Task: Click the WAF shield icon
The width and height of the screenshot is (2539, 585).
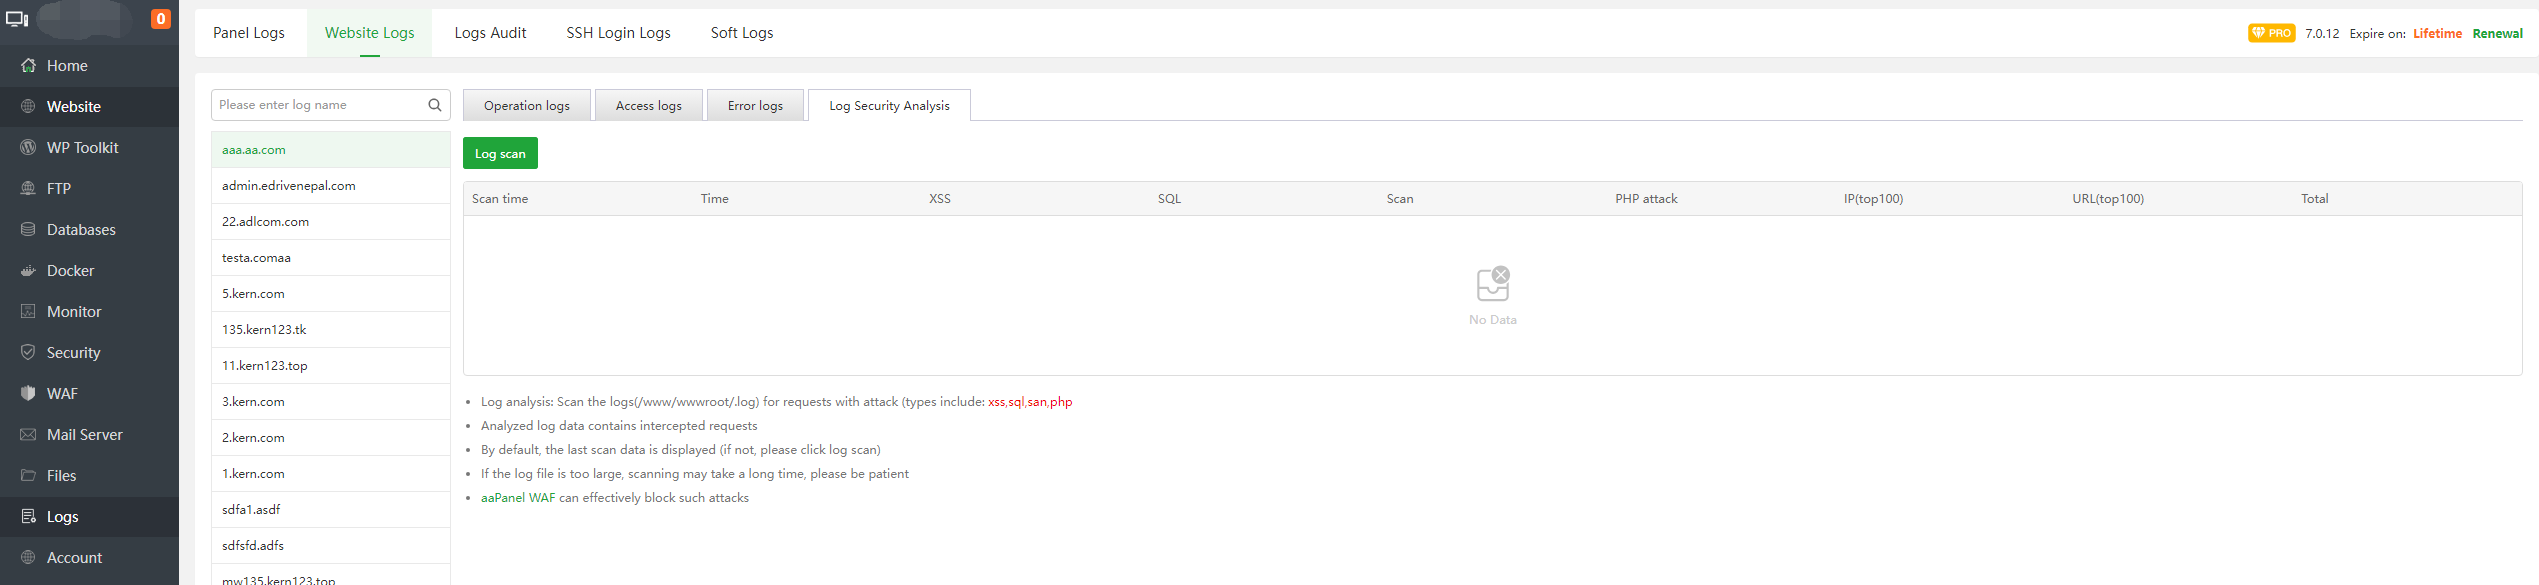Action: click(x=28, y=394)
